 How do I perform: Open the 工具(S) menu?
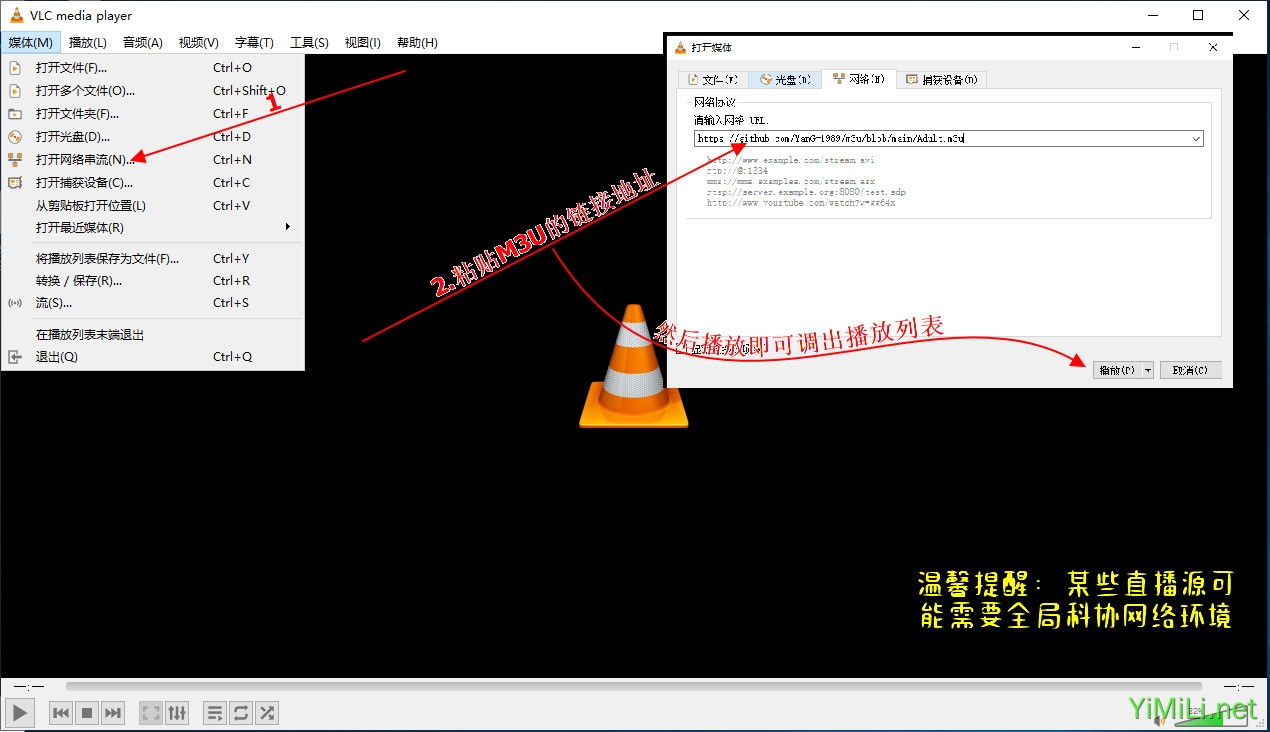coord(309,42)
